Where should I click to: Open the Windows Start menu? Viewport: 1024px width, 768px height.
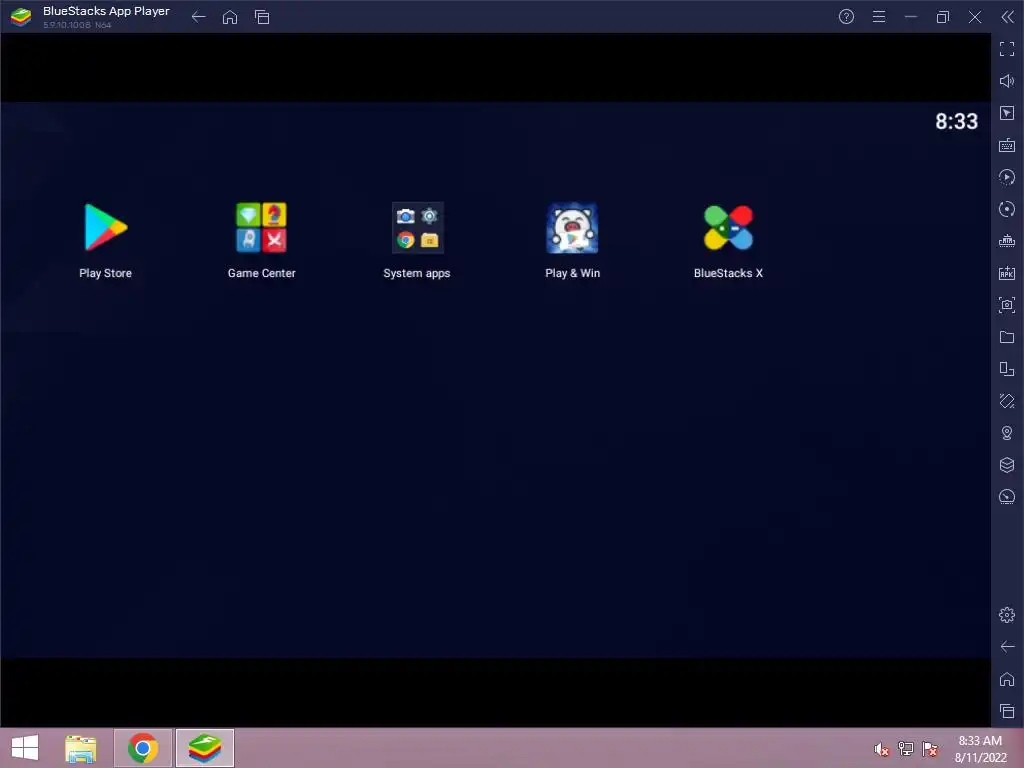(25, 748)
